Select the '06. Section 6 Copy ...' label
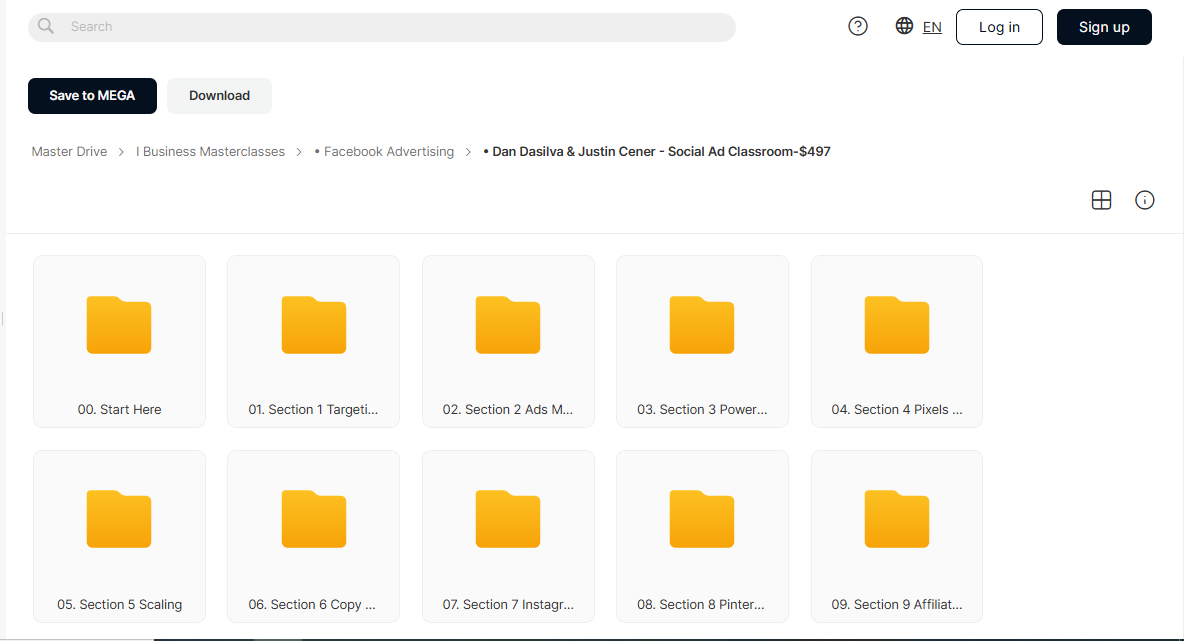 pyautogui.click(x=312, y=605)
